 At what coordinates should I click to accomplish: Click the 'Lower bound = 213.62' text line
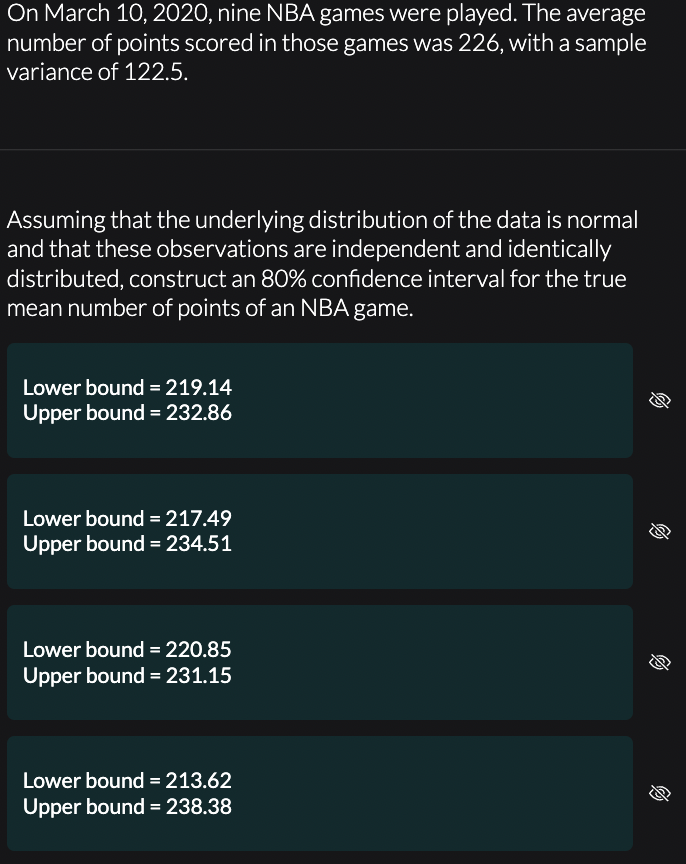click(127, 781)
